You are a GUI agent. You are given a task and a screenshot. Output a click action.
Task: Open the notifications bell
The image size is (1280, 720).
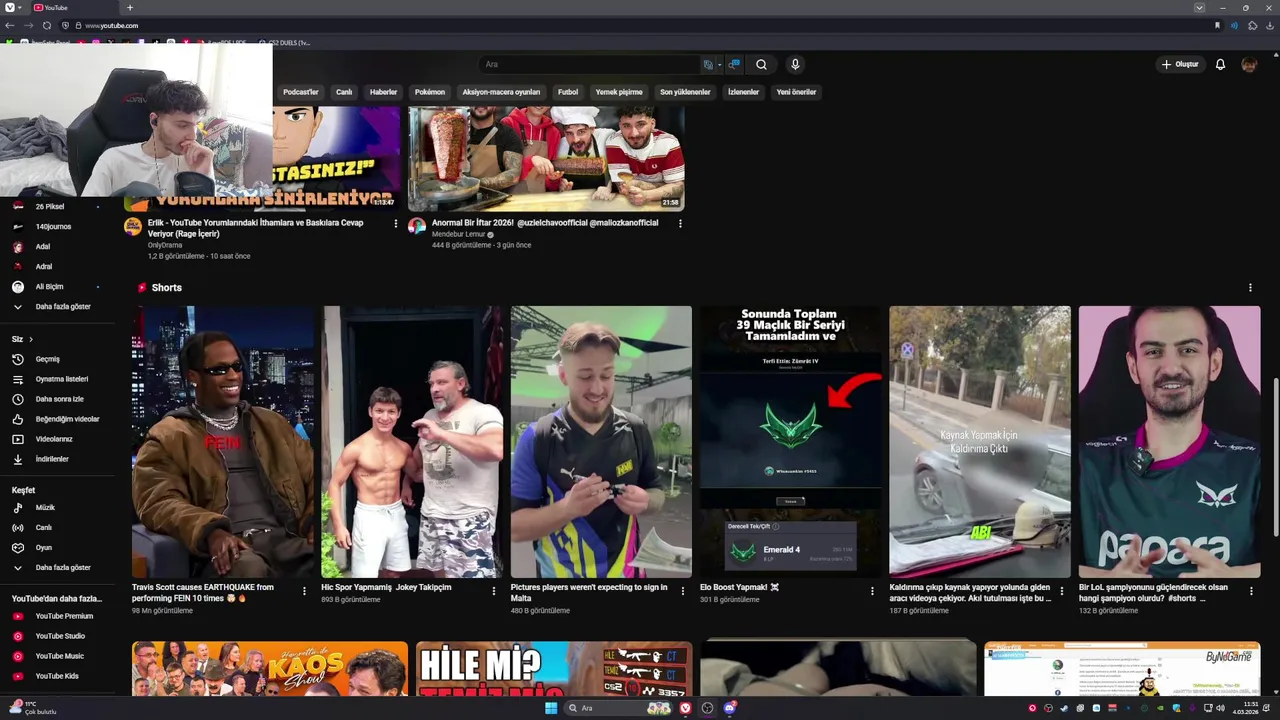(x=1220, y=64)
